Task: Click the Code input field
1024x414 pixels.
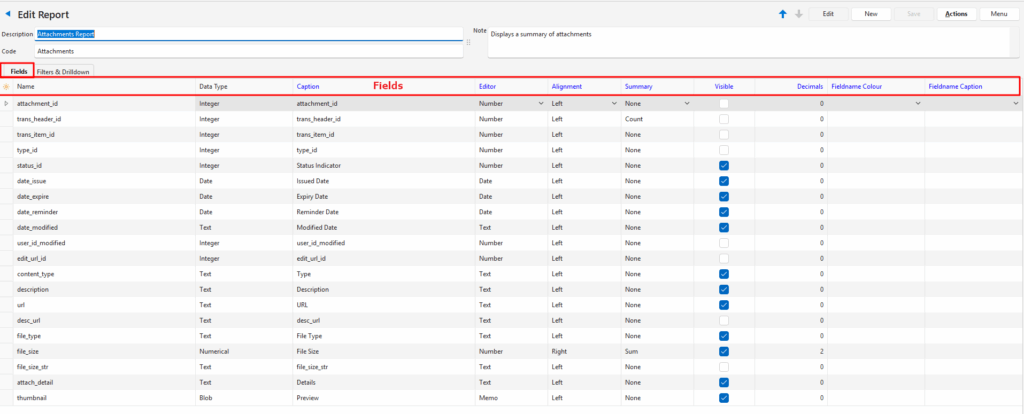Action: (250, 50)
